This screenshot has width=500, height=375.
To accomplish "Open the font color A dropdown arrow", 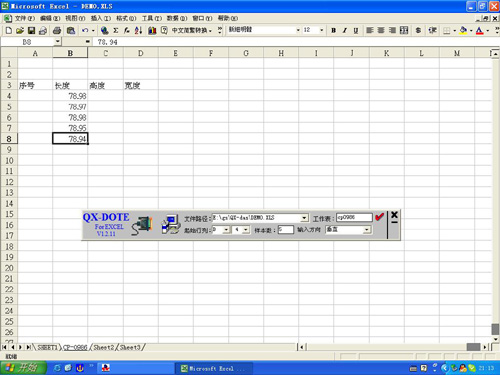I will pyautogui.click(x=488, y=31).
